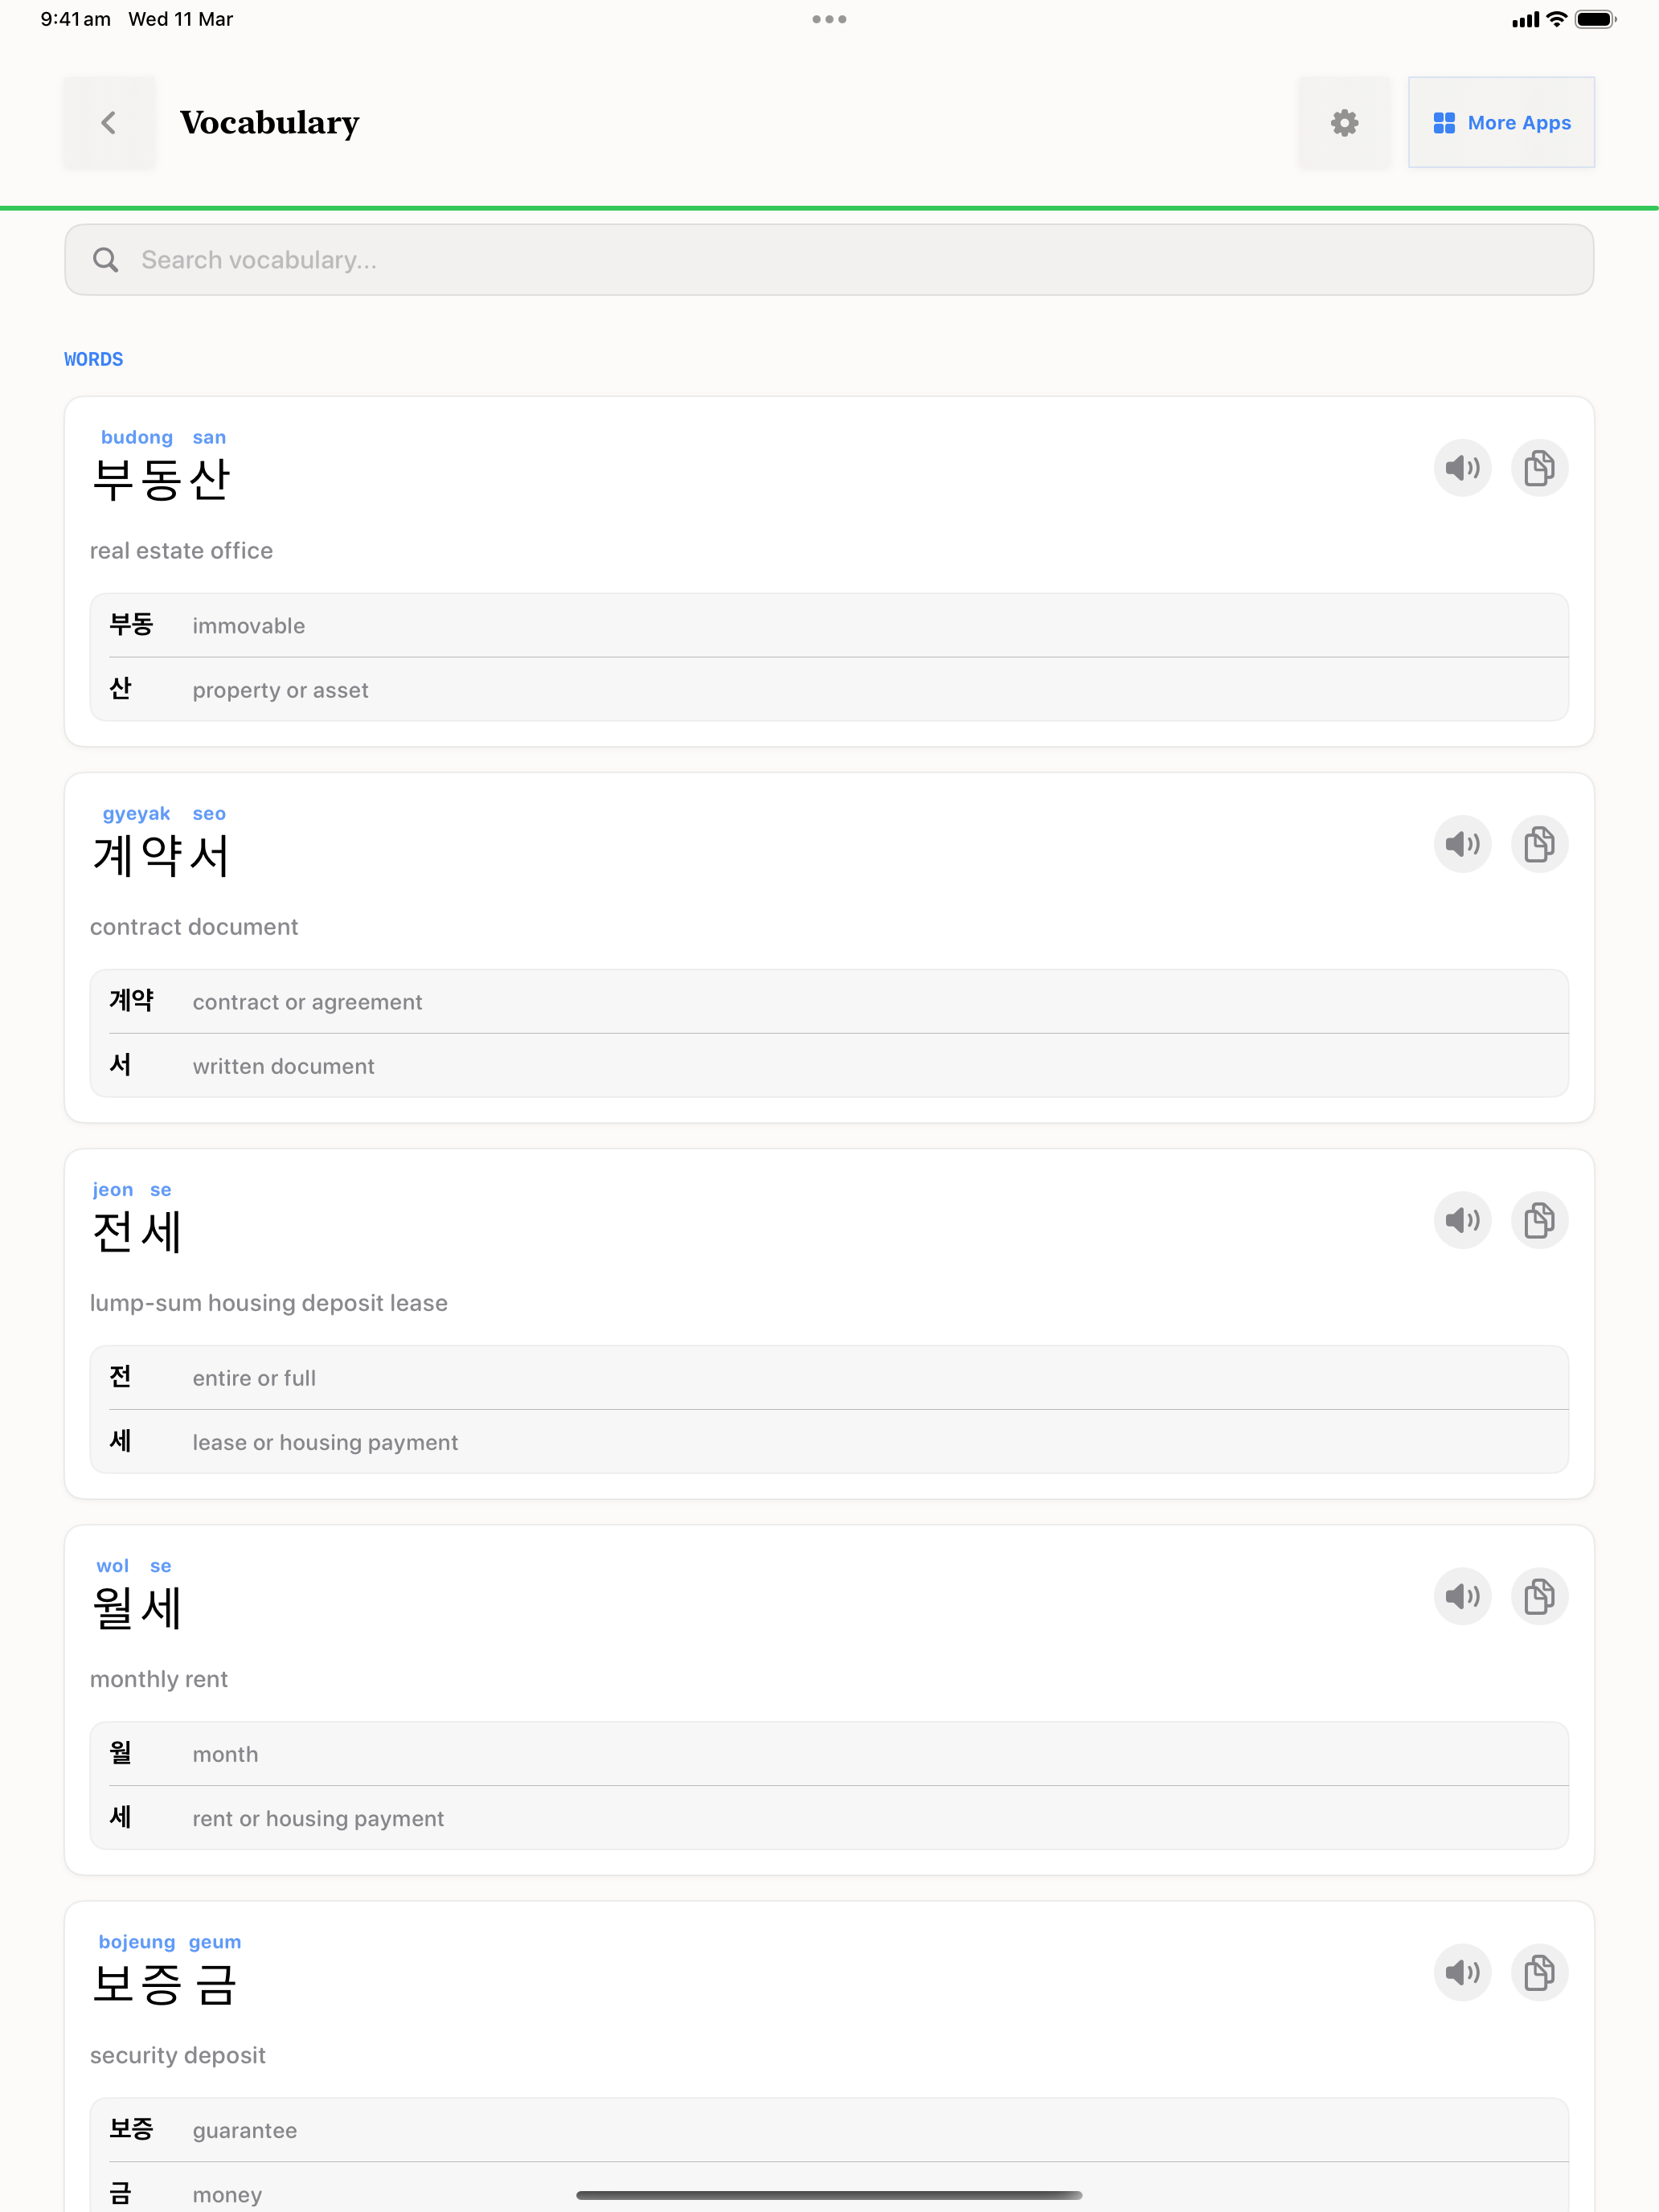Tap the three-dot multitasking menu
The image size is (1659, 2212).
pyautogui.click(x=829, y=19)
